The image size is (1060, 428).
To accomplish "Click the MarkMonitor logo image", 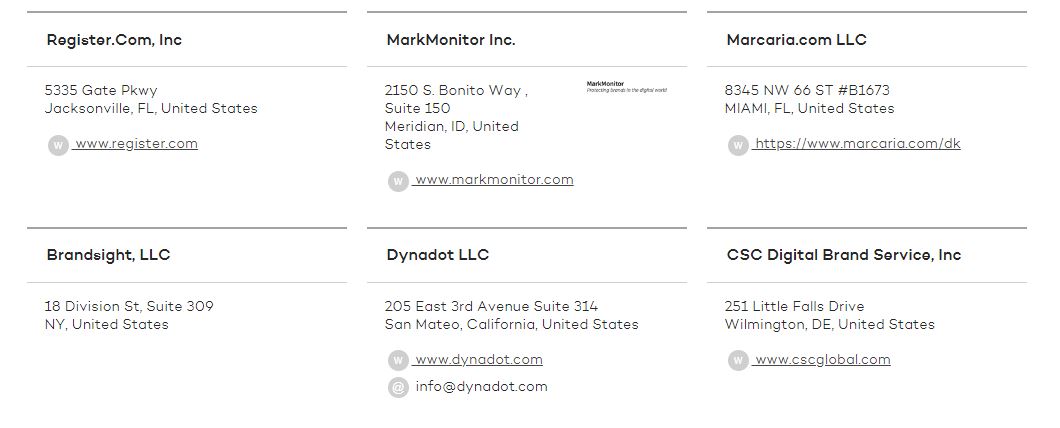I will click(x=626, y=87).
